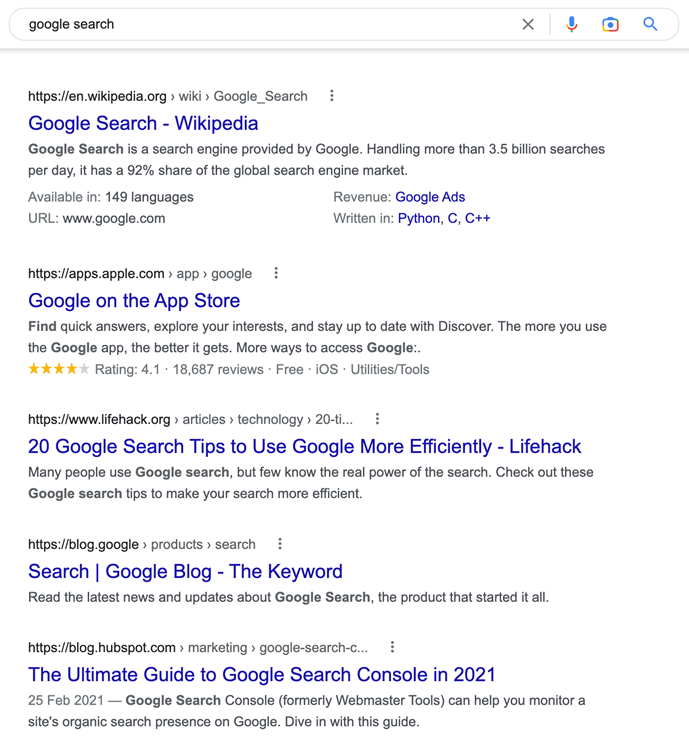The height and width of the screenshot is (750, 689).
Task: Click the en.wikipedia.org URL breadcrumb
Action: [97, 96]
